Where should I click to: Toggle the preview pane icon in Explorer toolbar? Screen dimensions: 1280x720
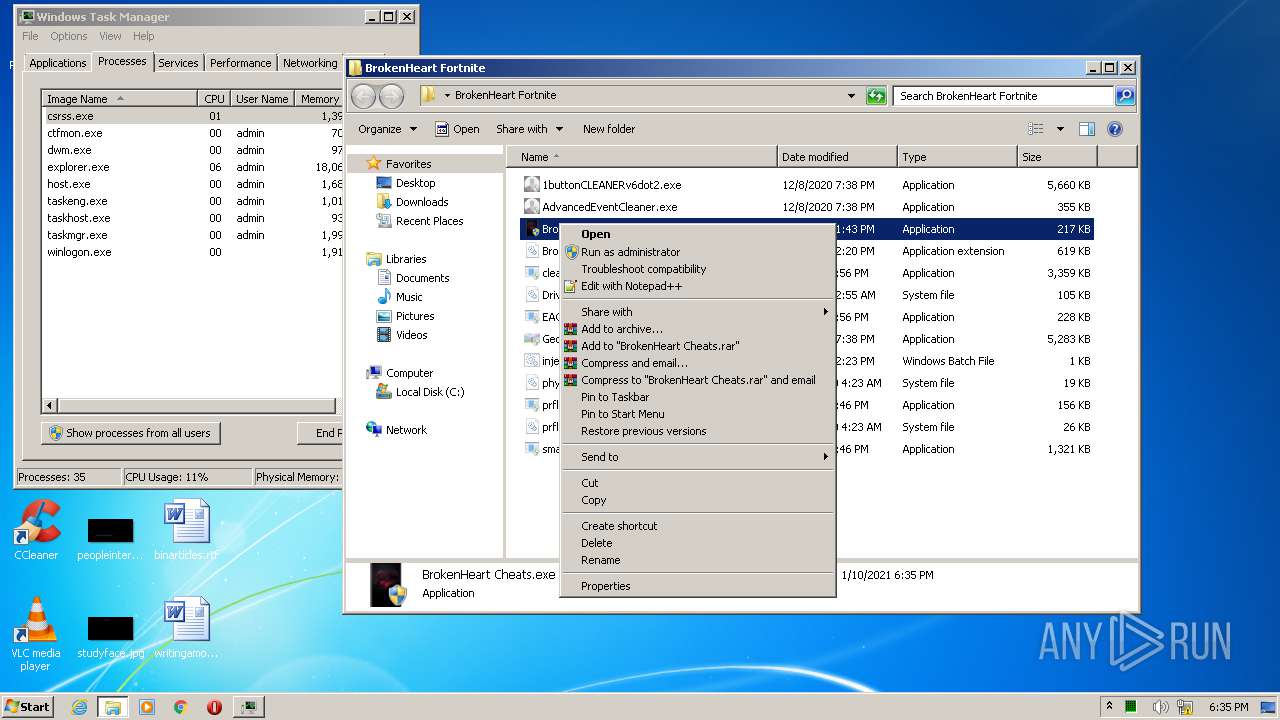[1087, 129]
